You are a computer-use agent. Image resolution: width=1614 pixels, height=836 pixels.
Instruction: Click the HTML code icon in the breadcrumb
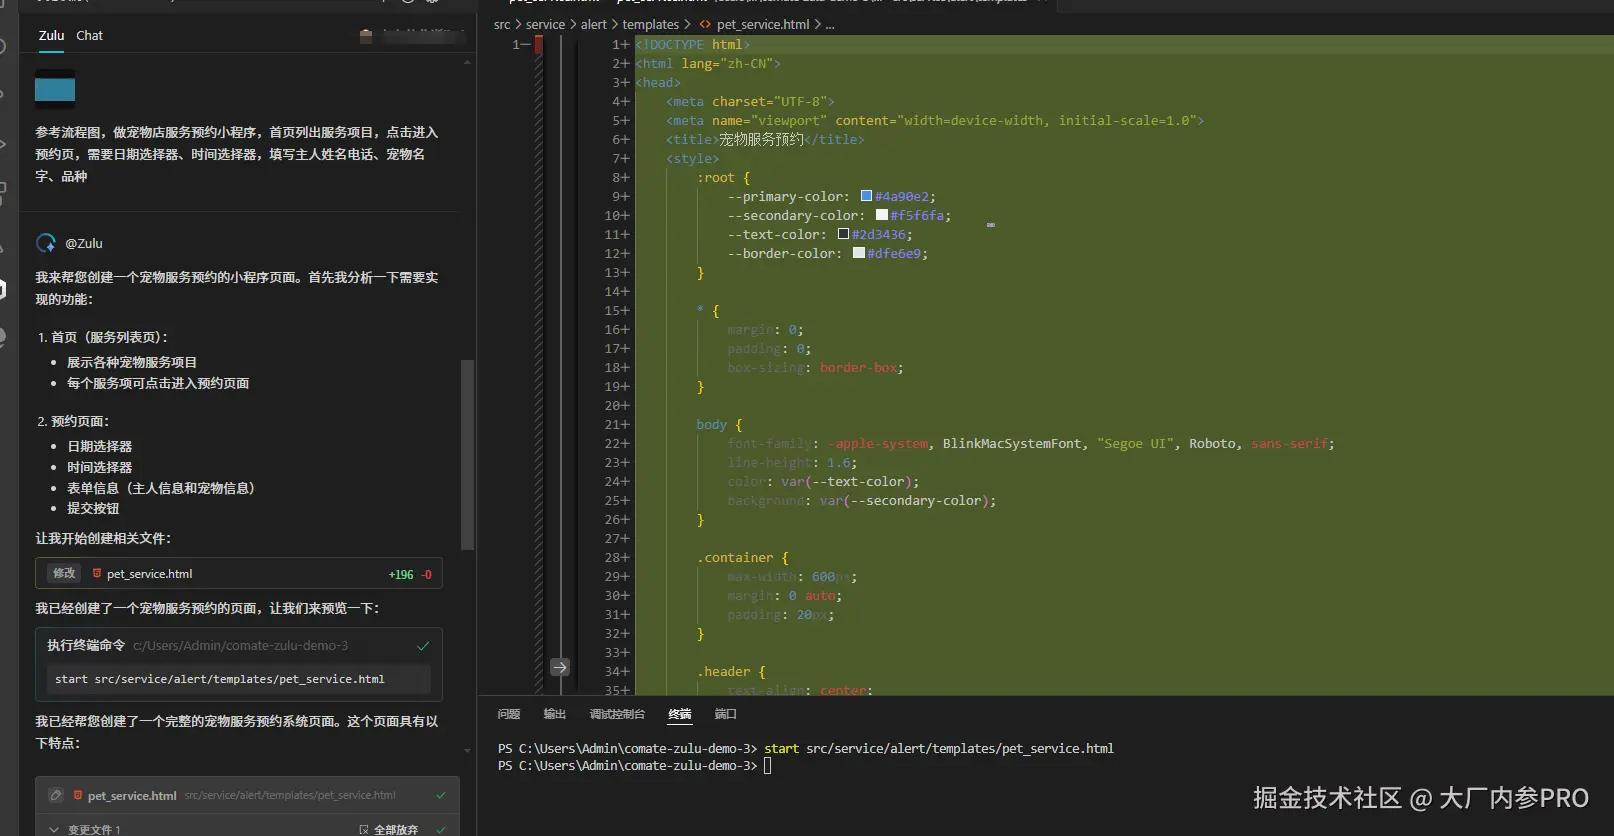coord(705,24)
